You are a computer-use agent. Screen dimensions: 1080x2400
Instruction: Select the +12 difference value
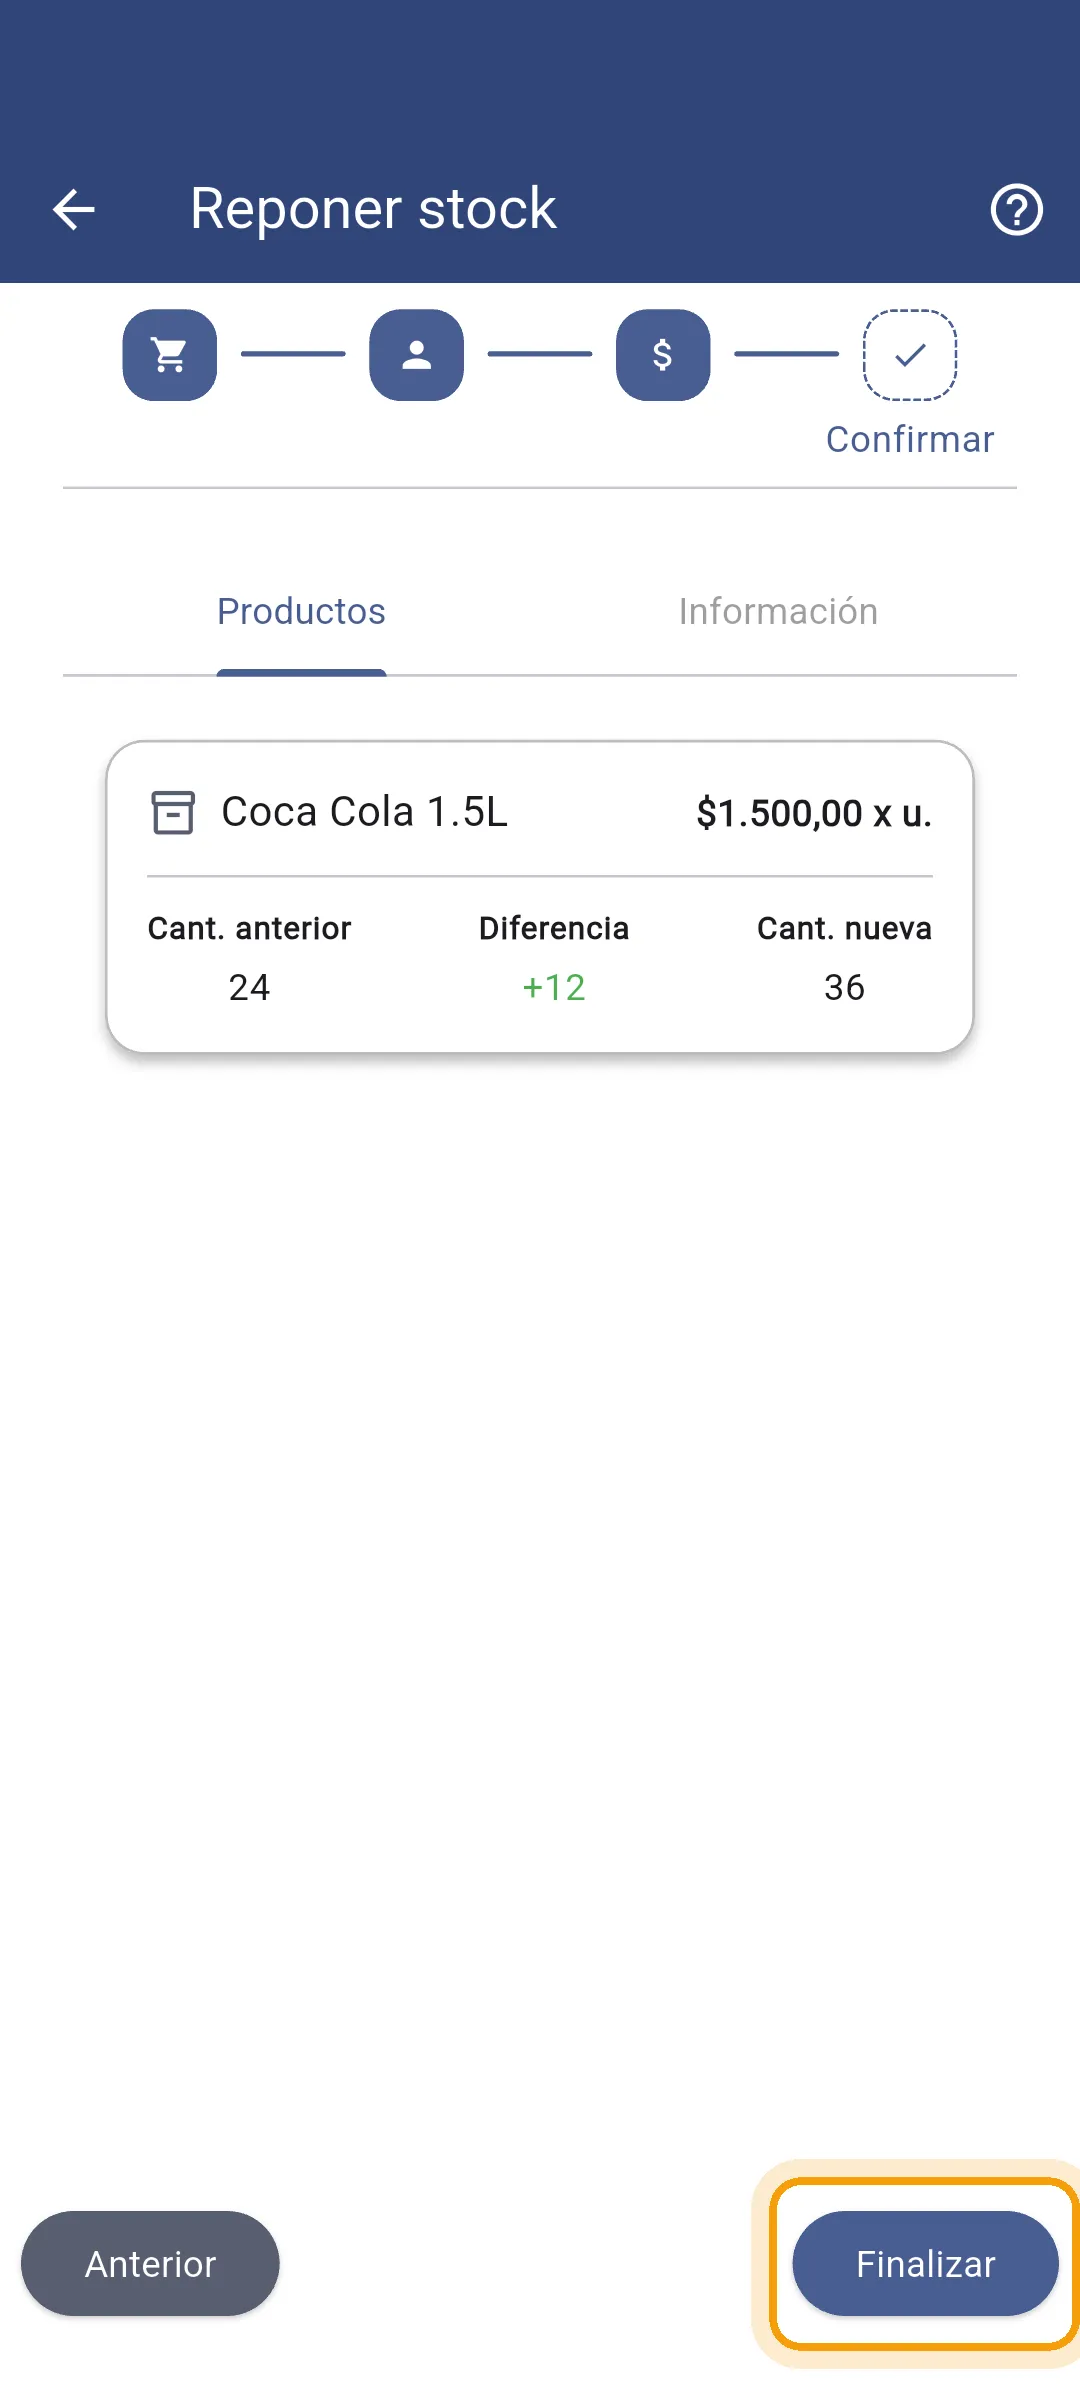554,988
